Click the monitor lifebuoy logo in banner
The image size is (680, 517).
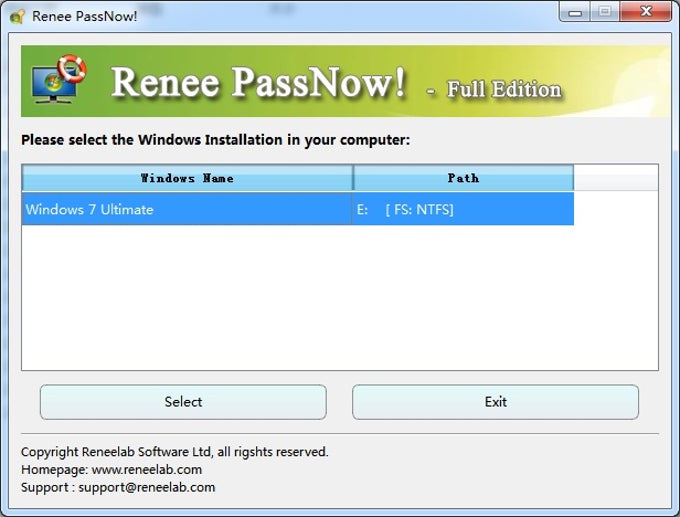coord(59,79)
